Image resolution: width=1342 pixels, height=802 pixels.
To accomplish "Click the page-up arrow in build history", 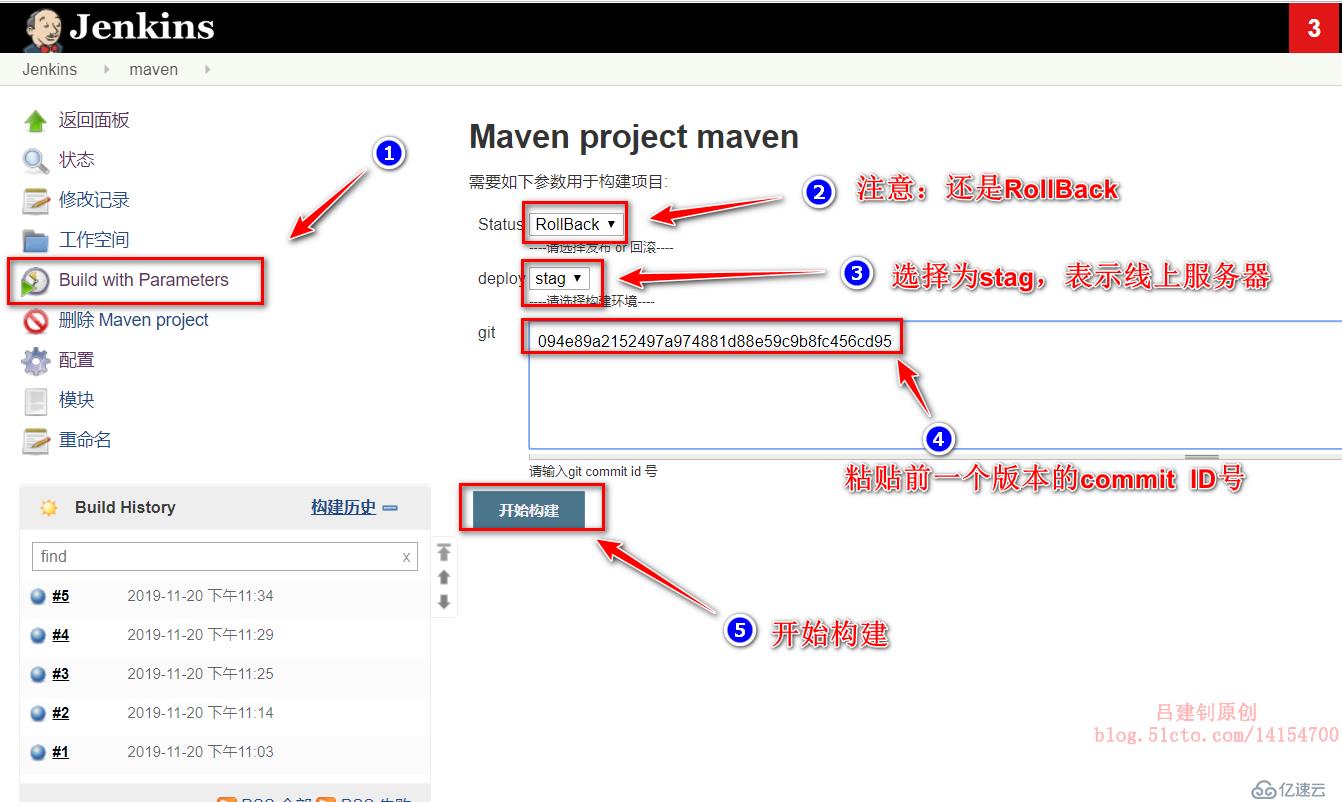I will point(444,577).
